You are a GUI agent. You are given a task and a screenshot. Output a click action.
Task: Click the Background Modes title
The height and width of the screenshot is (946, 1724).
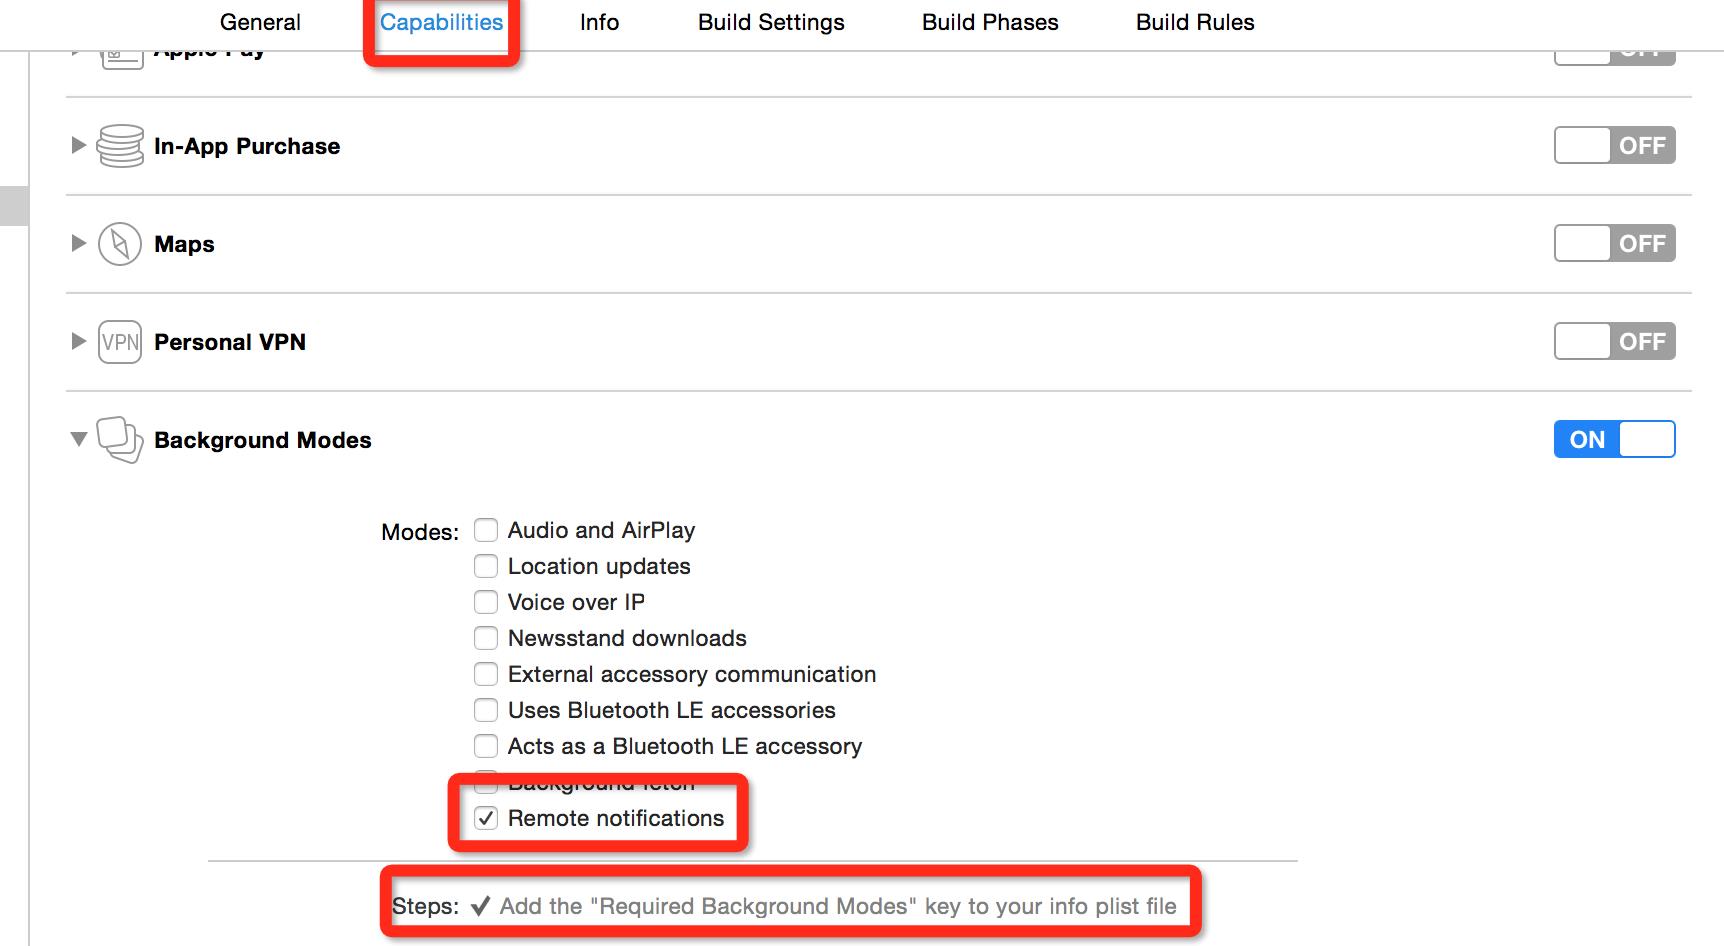coord(263,440)
